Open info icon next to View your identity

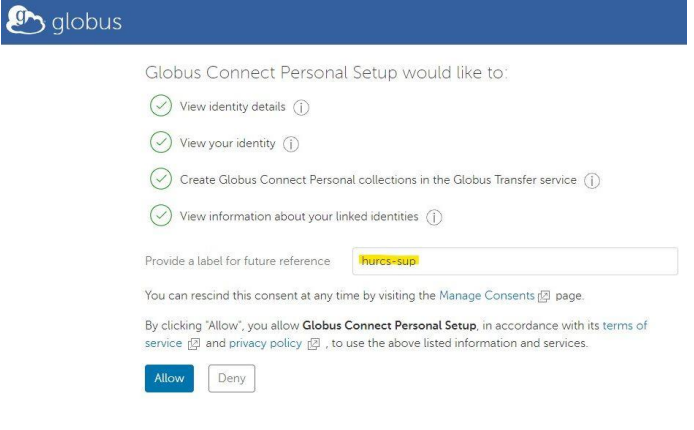pyautogui.click(x=291, y=144)
